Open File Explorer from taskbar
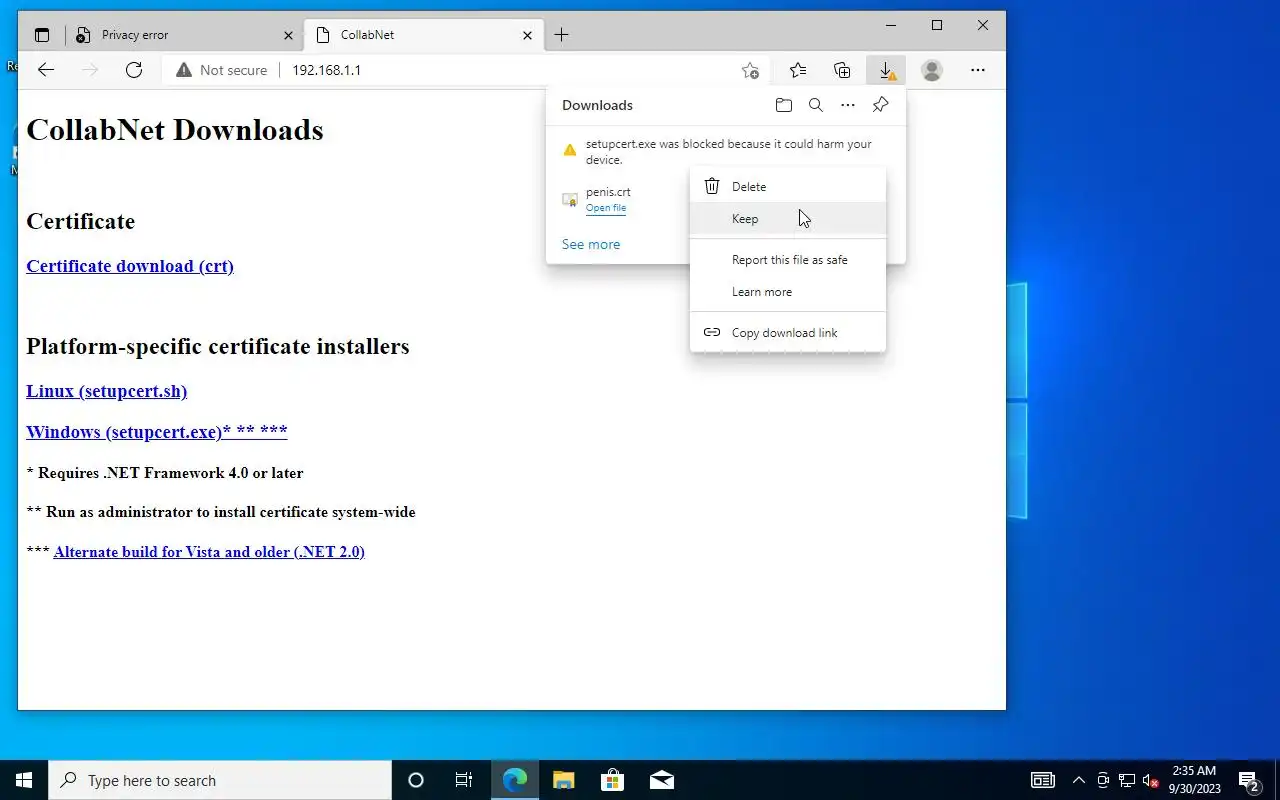The image size is (1280, 800). click(564, 780)
